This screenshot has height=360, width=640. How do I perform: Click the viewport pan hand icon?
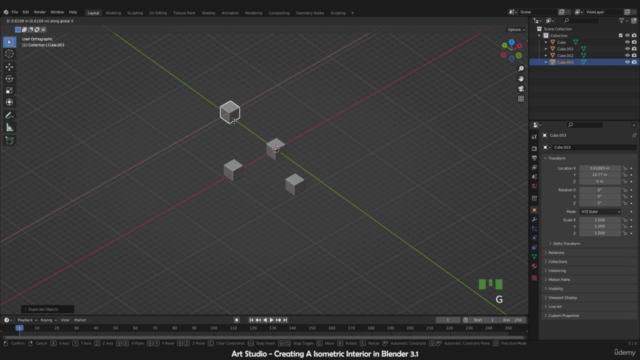521,79
